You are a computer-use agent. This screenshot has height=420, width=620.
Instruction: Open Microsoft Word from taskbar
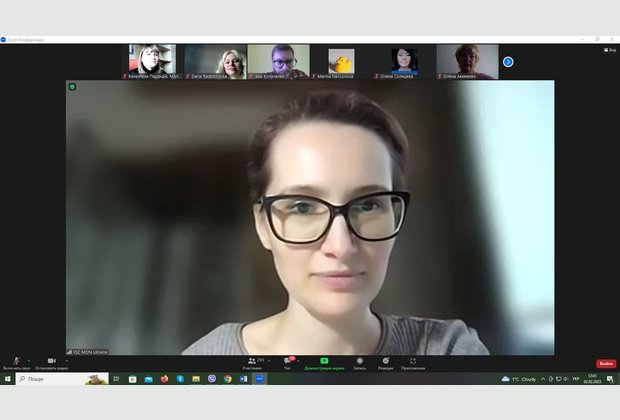[x=244, y=379]
